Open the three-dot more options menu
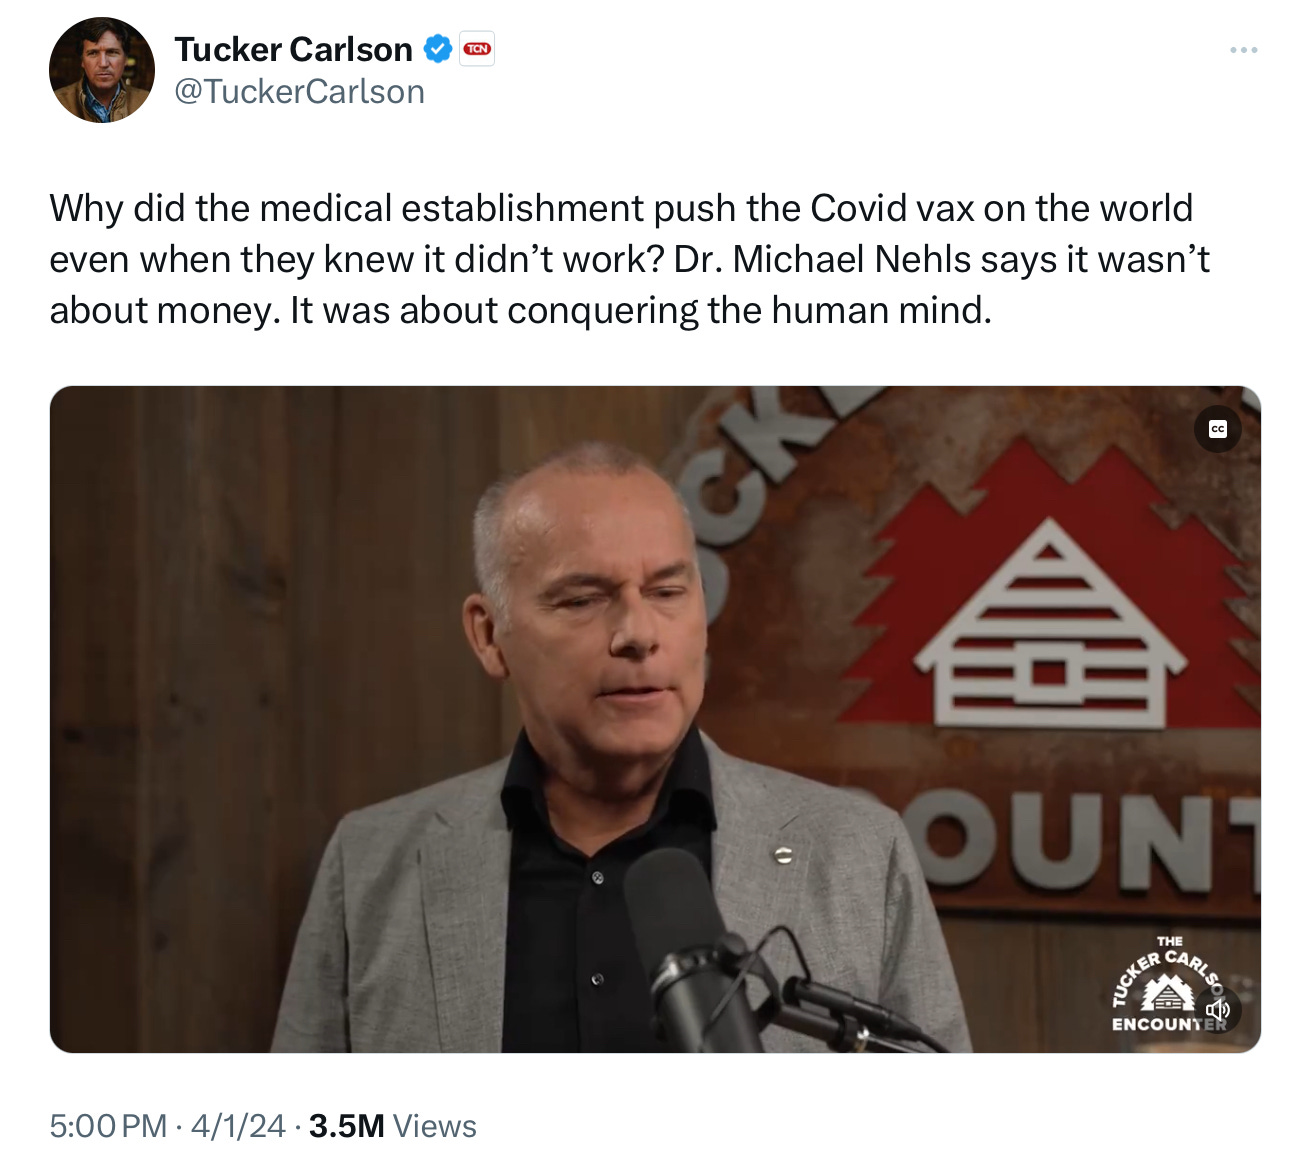 tap(1243, 50)
